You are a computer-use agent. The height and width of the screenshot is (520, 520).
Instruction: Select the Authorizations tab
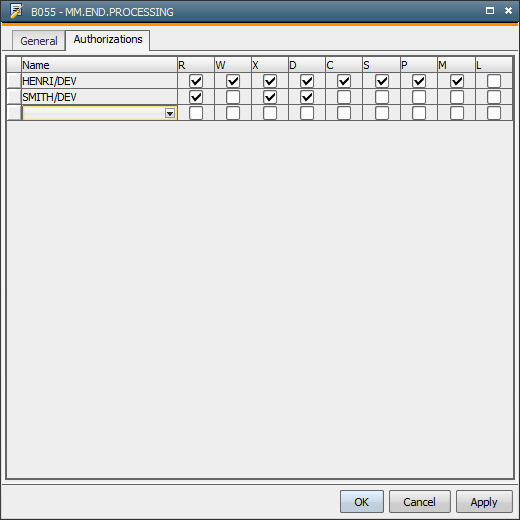click(x=108, y=40)
